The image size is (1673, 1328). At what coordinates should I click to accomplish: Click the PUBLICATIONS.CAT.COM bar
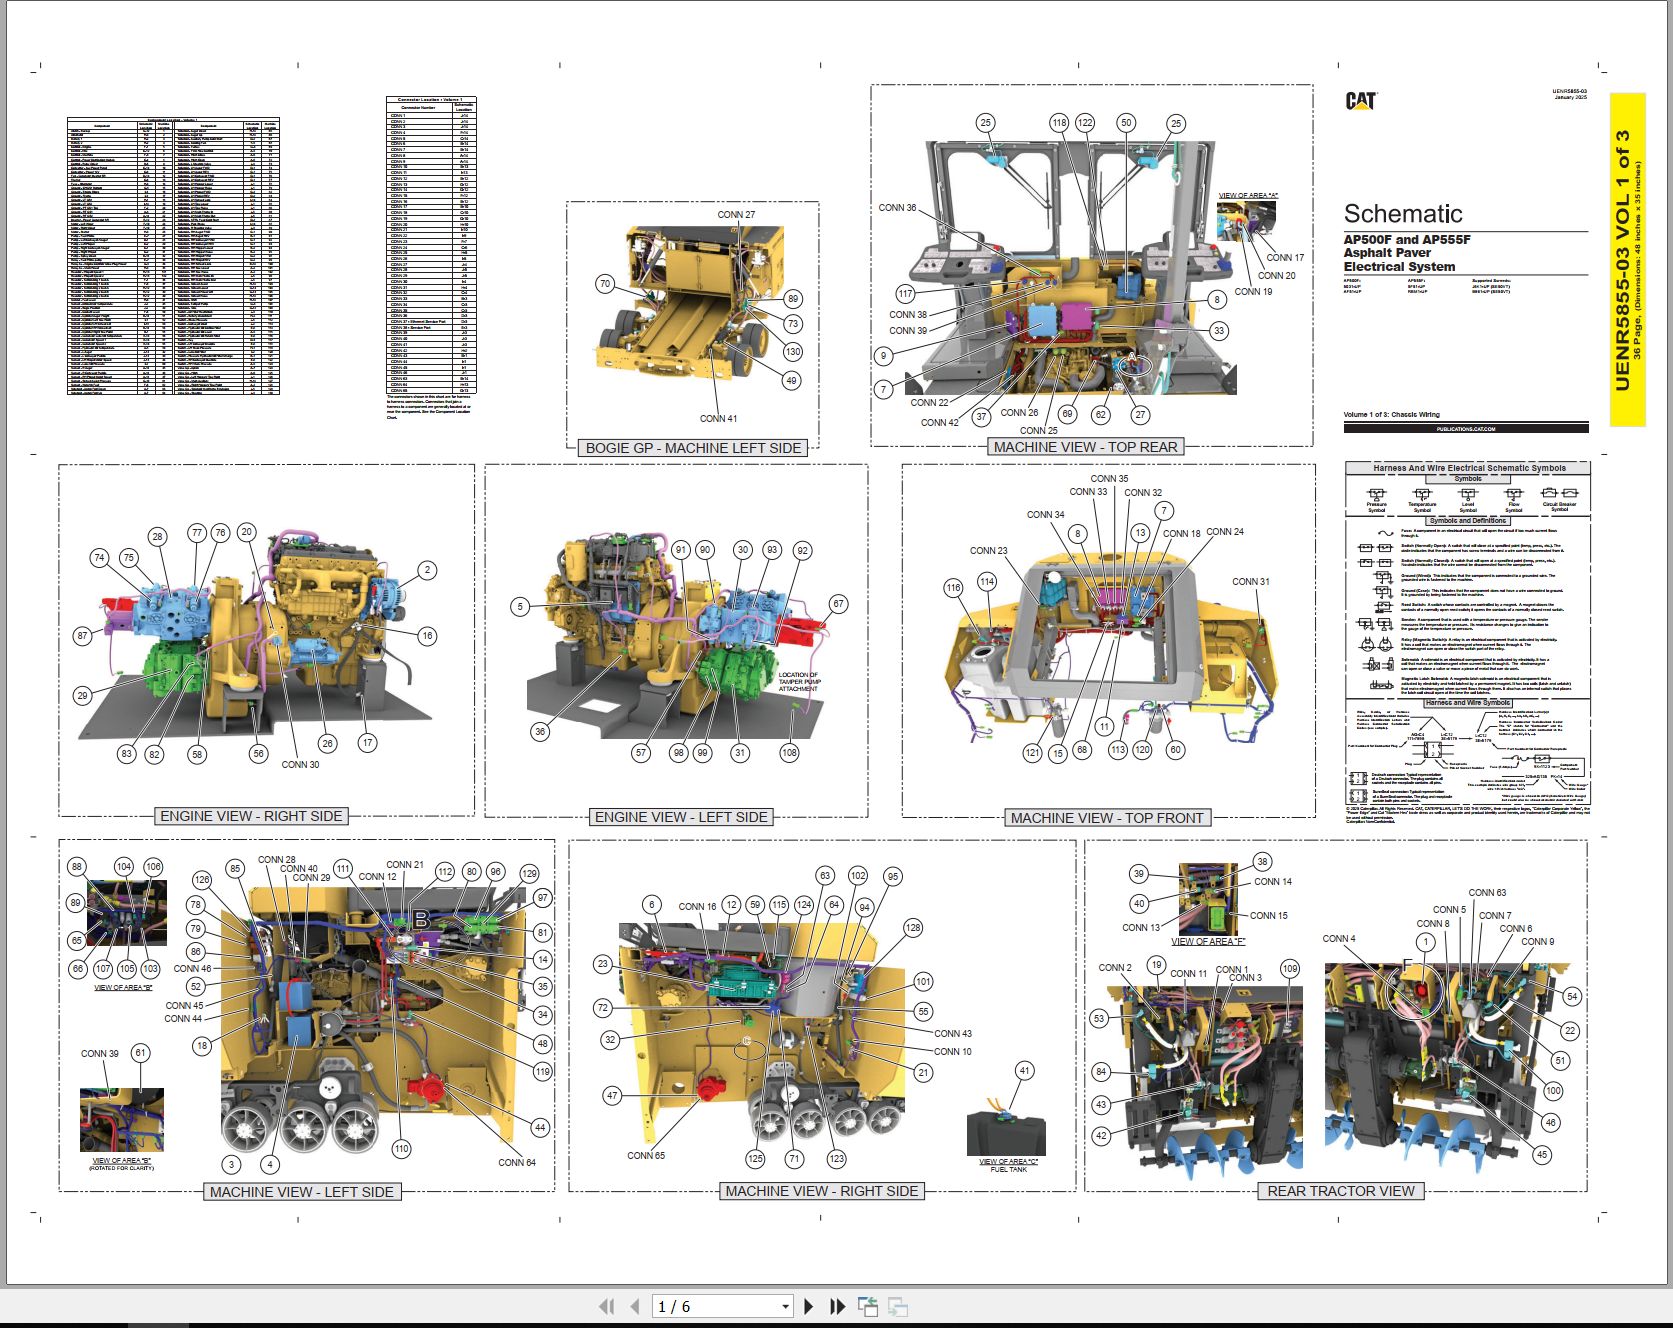[x=1466, y=428]
